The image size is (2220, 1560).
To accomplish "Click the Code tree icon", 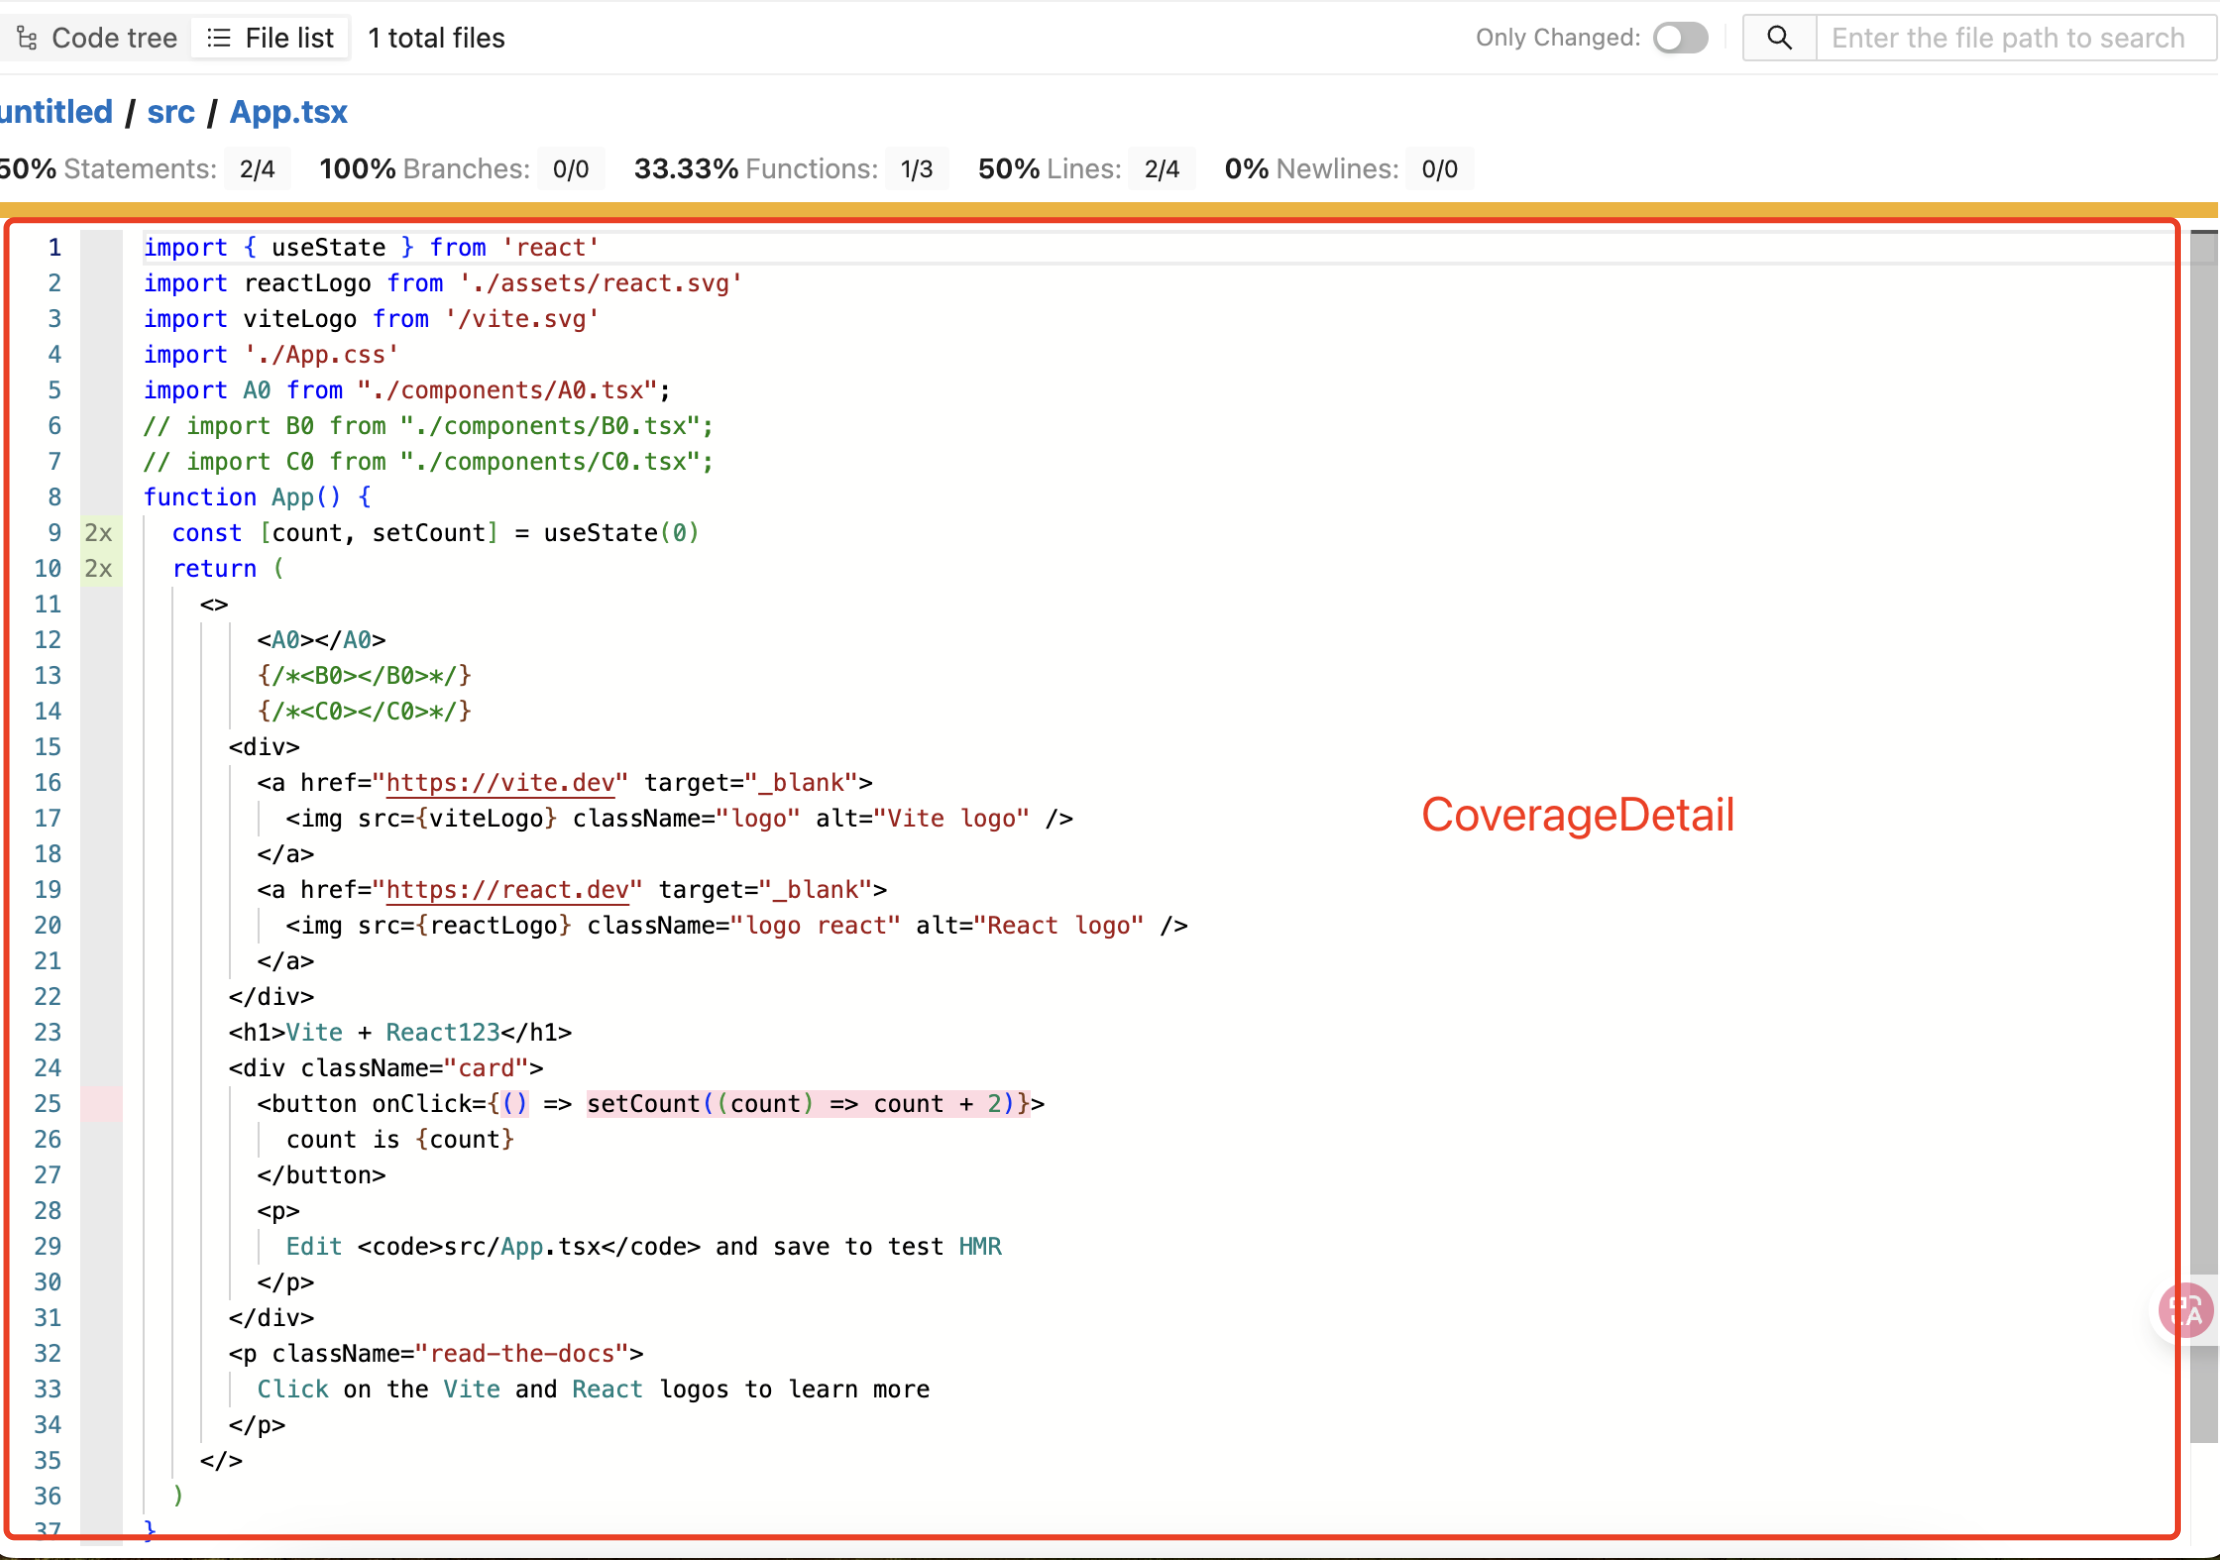I will point(27,38).
